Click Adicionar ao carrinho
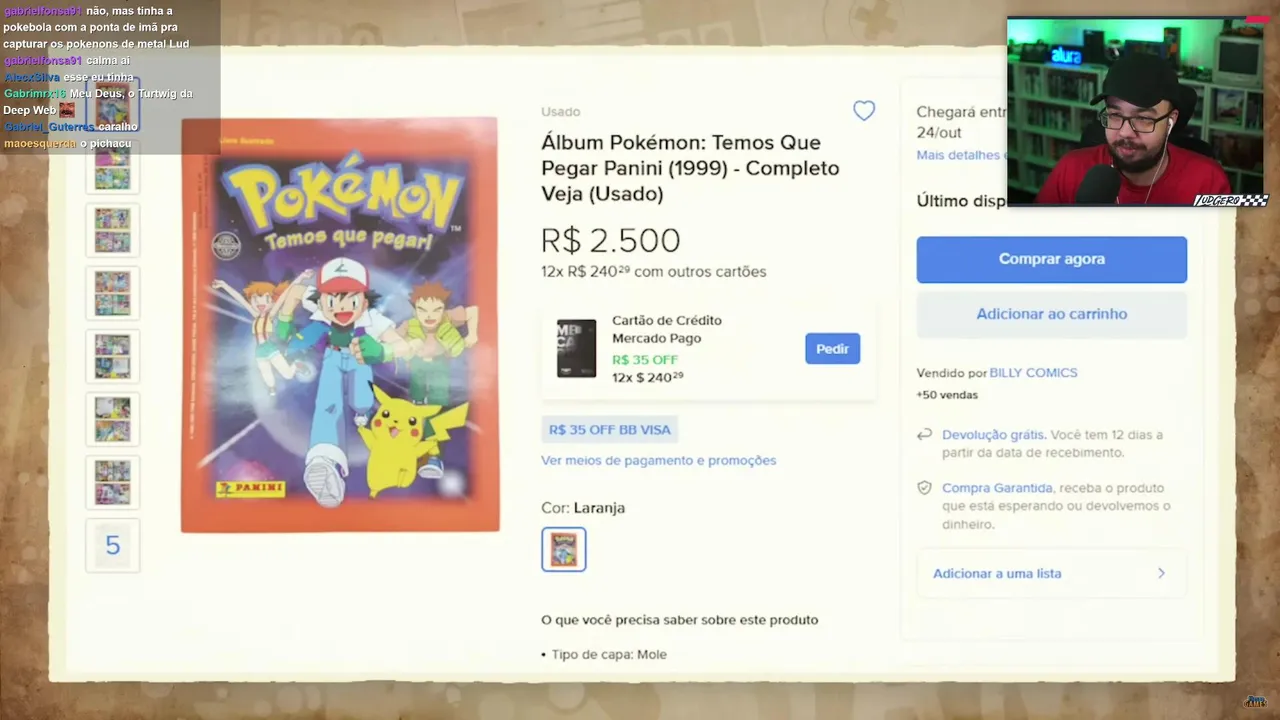Image resolution: width=1280 pixels, height=720 pixels. [1051, 314]
